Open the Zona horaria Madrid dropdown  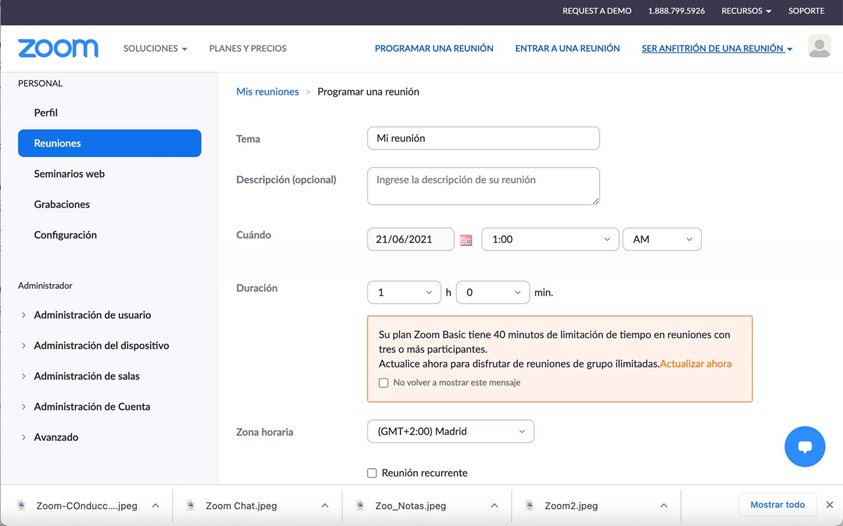click(x=451, y=431)
